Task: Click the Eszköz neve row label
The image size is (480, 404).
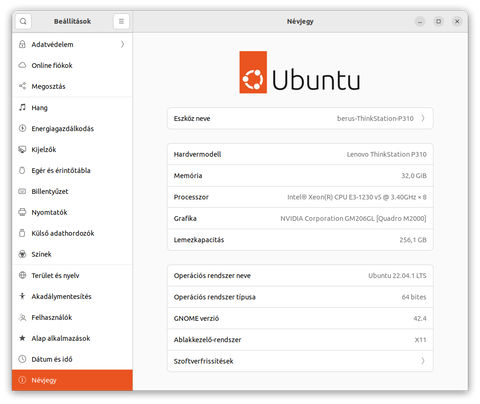Action: coord(192,118)
